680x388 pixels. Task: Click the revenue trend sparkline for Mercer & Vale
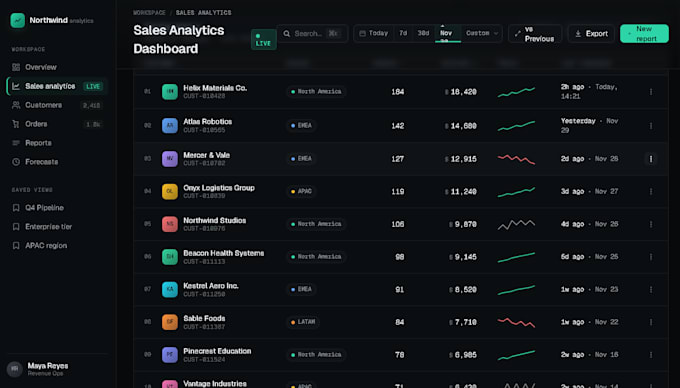coord(516,159)
